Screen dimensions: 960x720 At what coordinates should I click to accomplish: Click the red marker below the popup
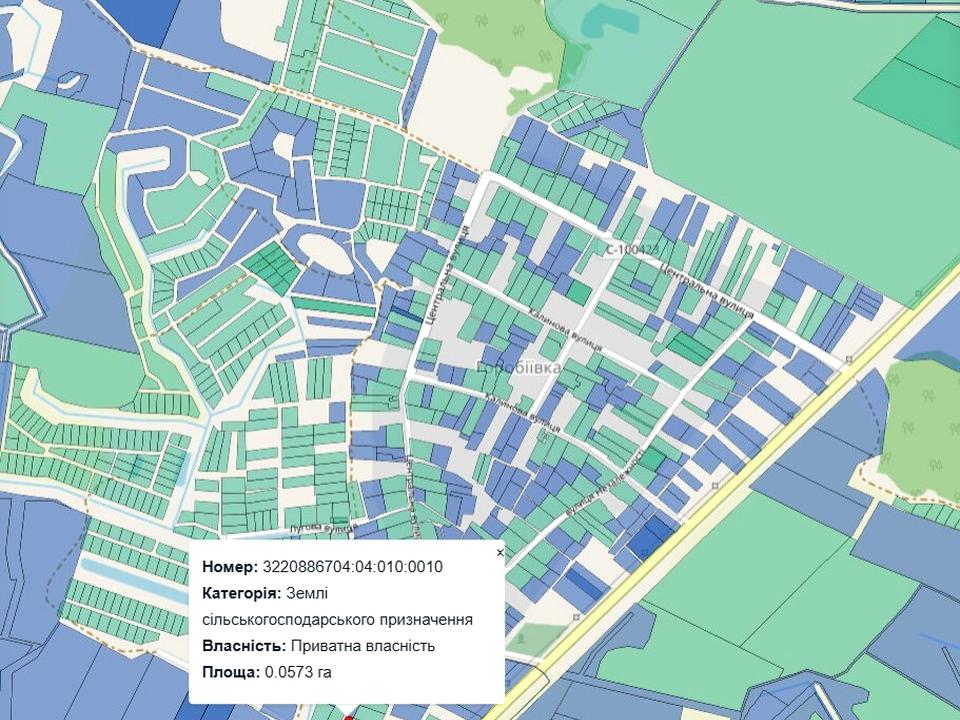348,716
